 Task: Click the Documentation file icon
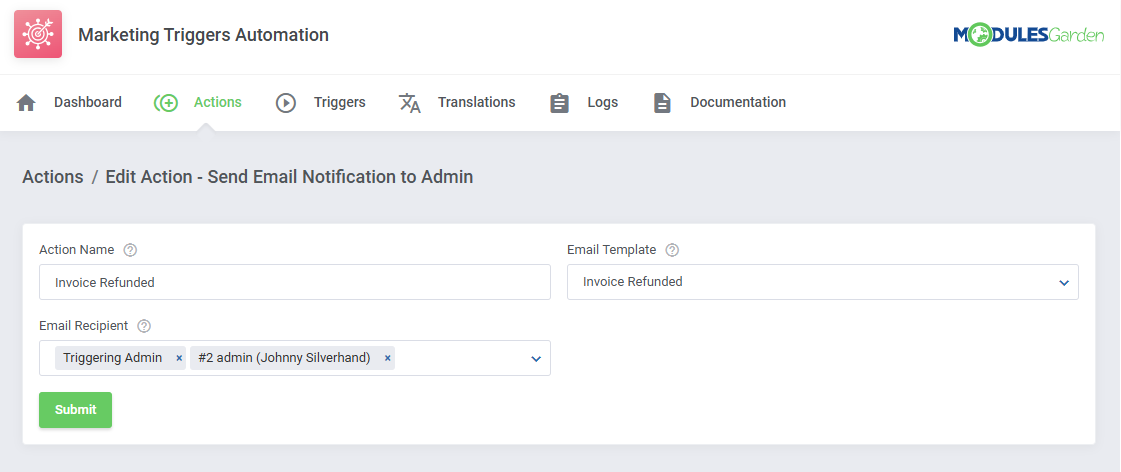point(662,103)
